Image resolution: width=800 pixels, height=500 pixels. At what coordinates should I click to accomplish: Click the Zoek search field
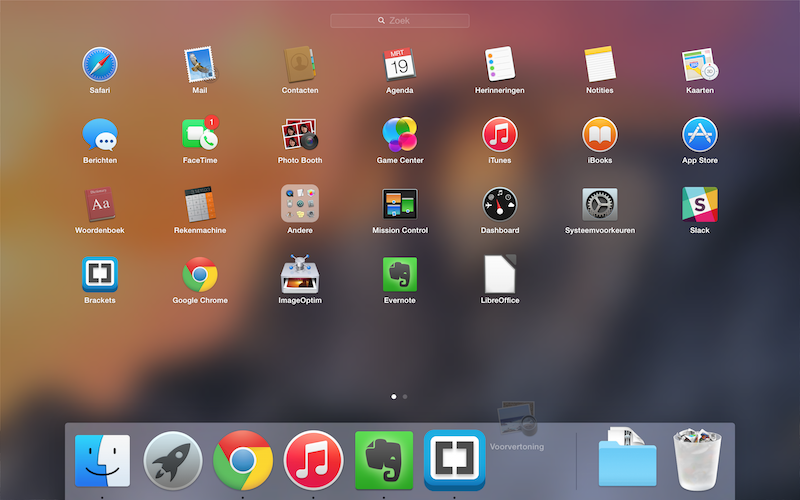point(399,20)
